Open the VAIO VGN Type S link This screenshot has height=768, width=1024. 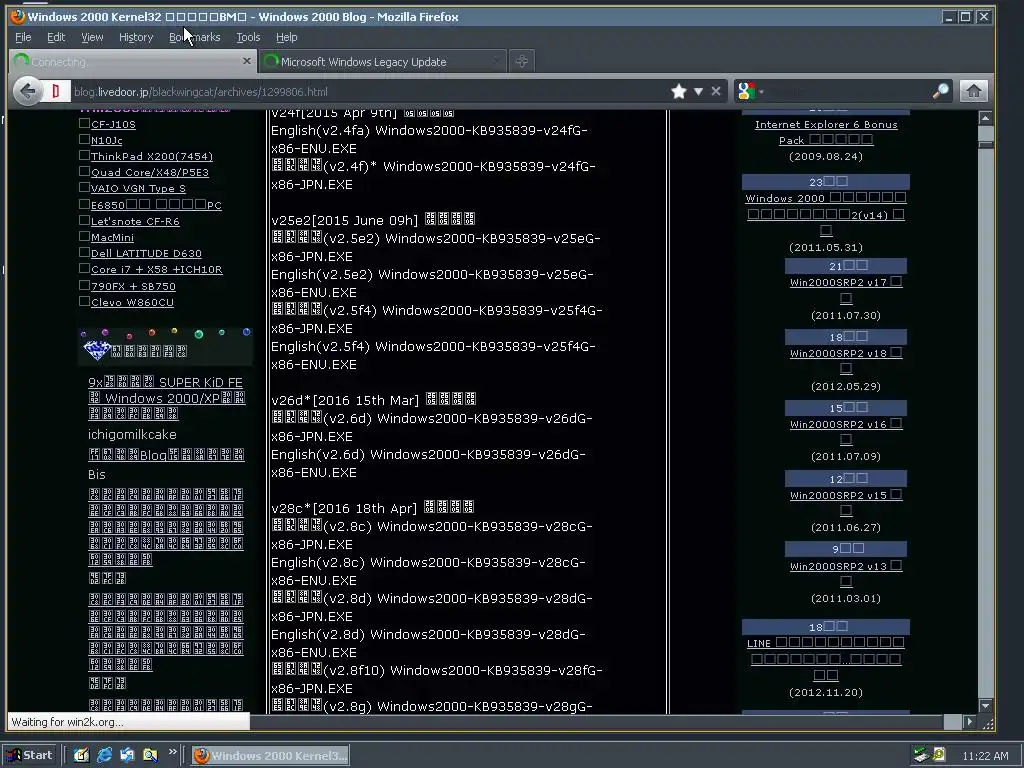(x=138, y=188)
